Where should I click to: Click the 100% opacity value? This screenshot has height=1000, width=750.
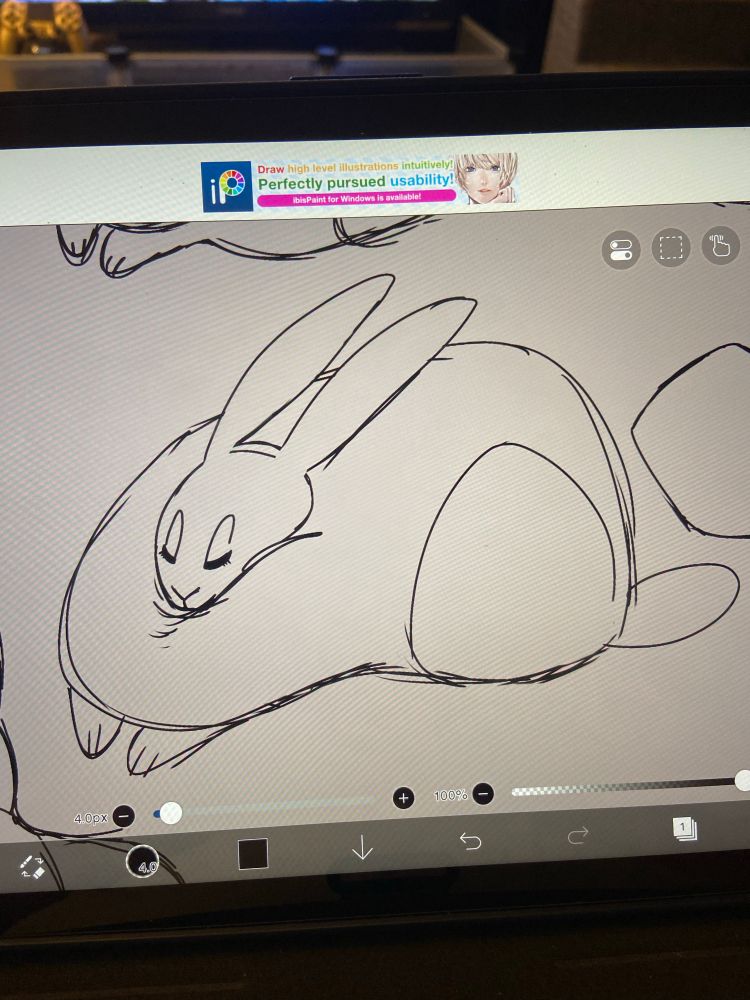click(450, 795)
